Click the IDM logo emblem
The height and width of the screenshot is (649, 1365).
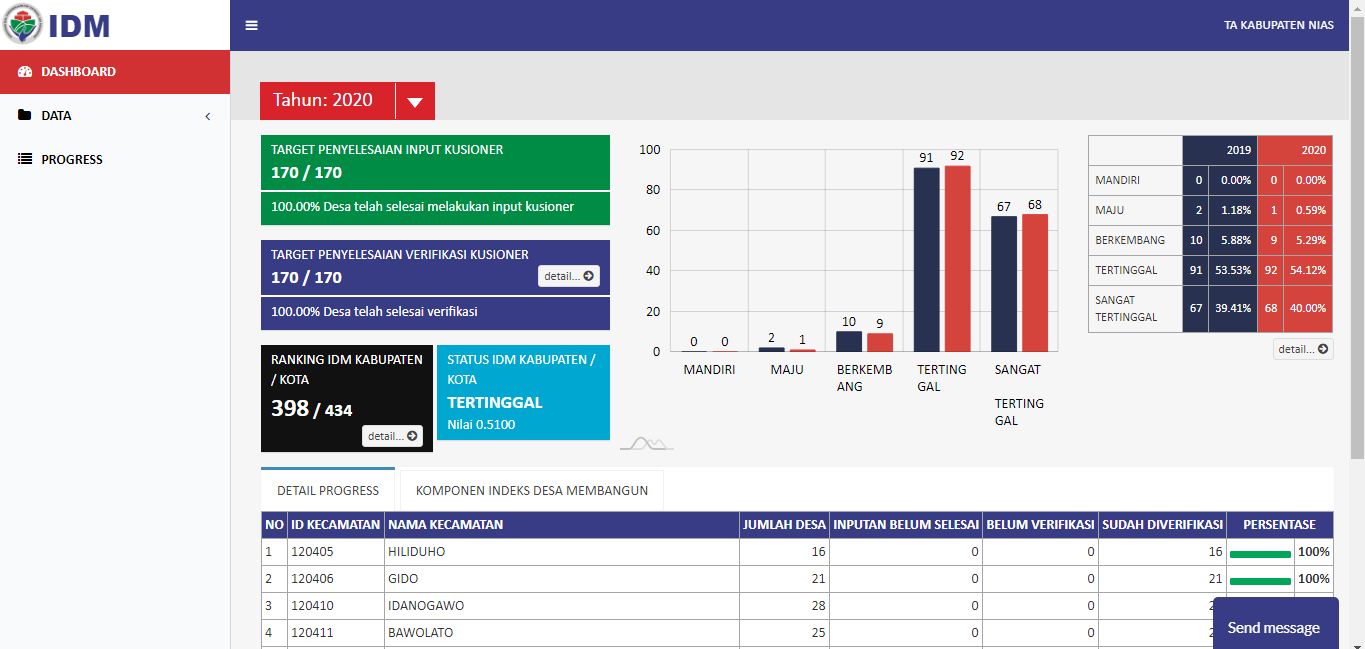pyautogui.click(x=23, y=25)
